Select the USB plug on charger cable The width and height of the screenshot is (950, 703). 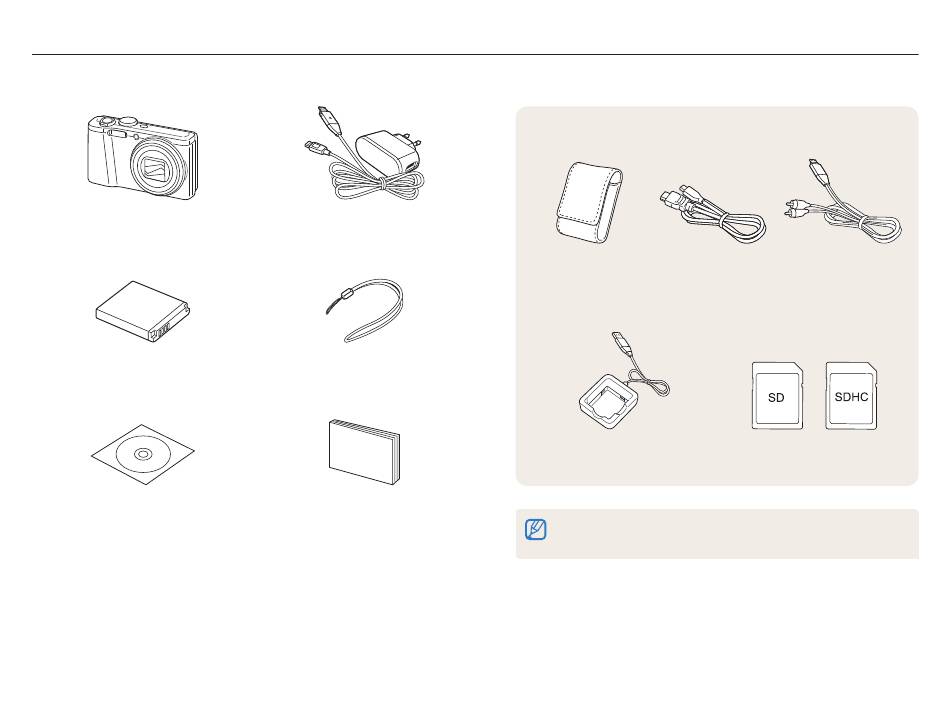(x=620, y=342)
